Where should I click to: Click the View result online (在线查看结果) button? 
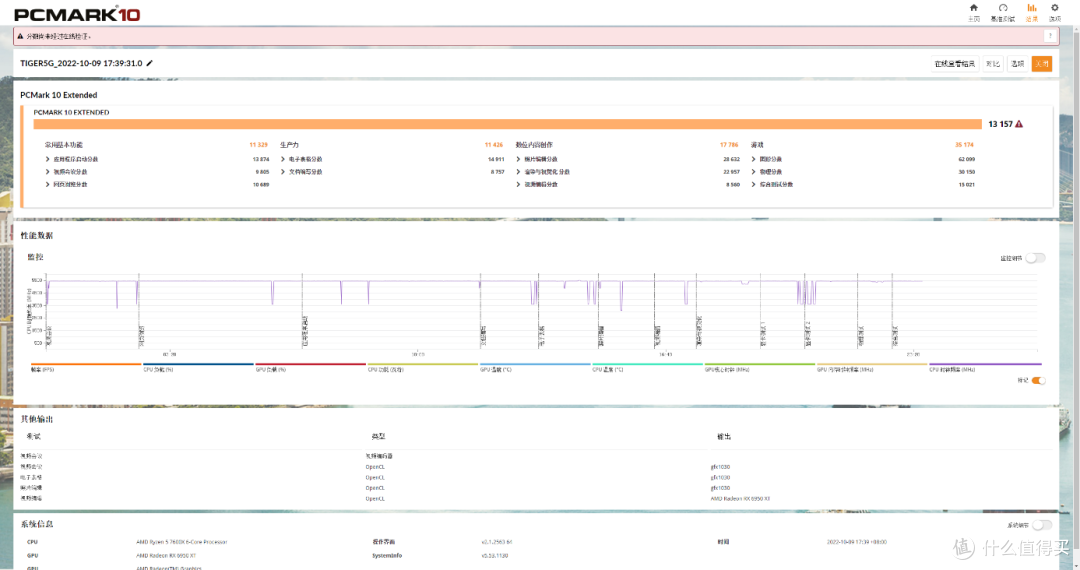point(955,63)
